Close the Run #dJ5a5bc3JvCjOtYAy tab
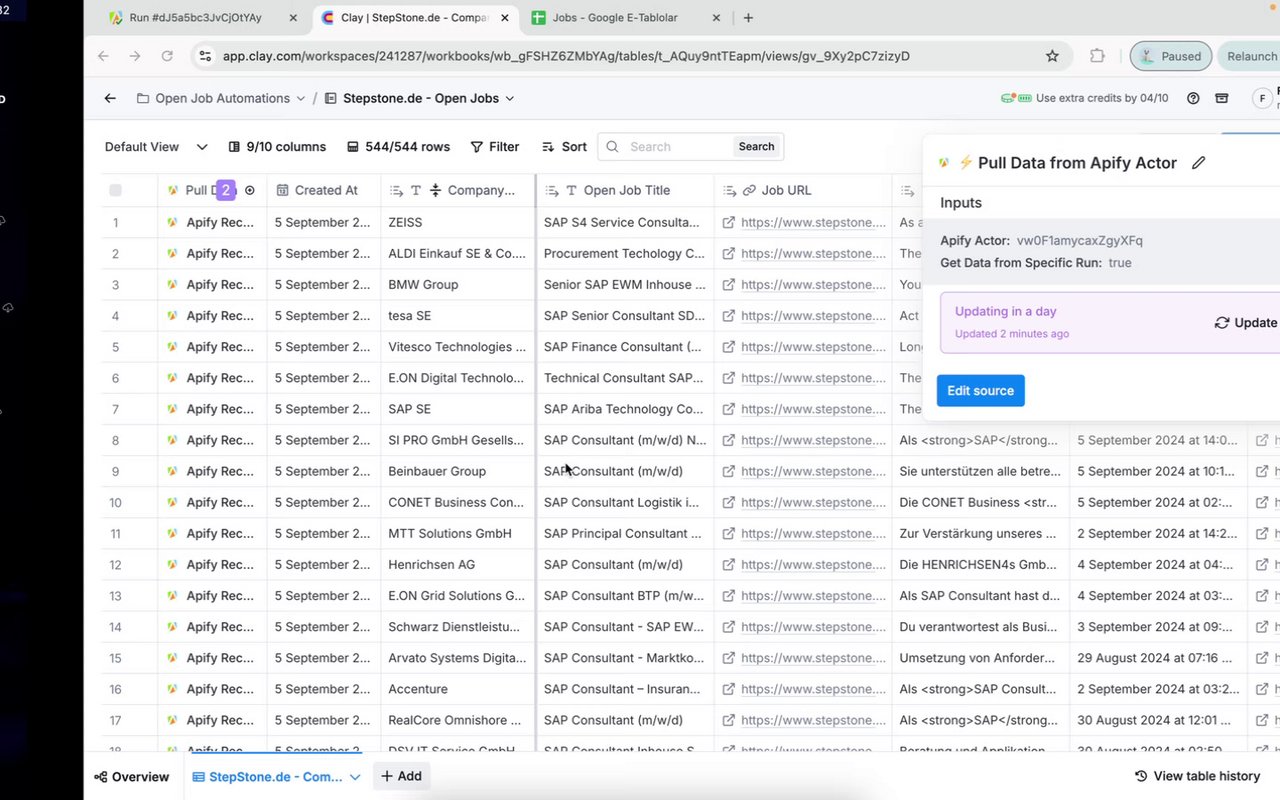Viewport: 1280px width, 800px height. pos(292,18)
